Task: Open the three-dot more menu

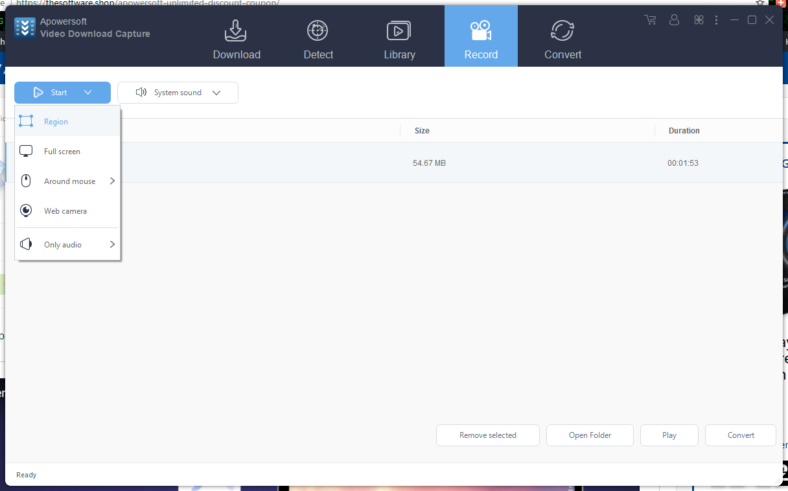Action: pos(716,20)
